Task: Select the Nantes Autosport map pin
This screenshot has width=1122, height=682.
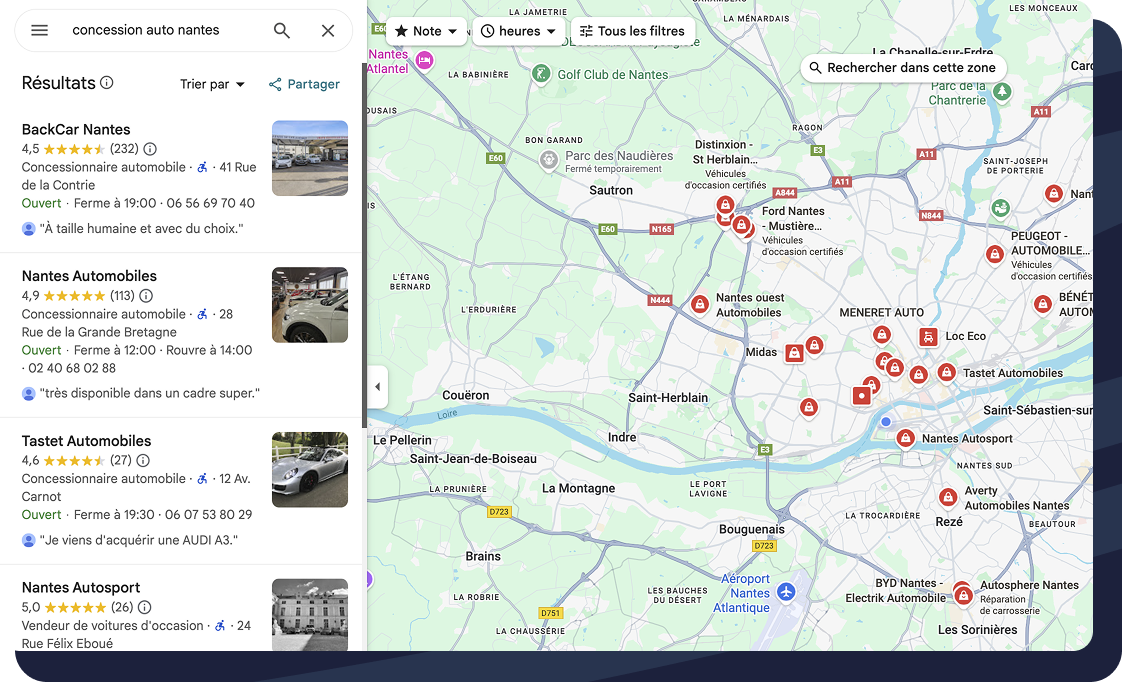Action: click(x=906, y=438)
